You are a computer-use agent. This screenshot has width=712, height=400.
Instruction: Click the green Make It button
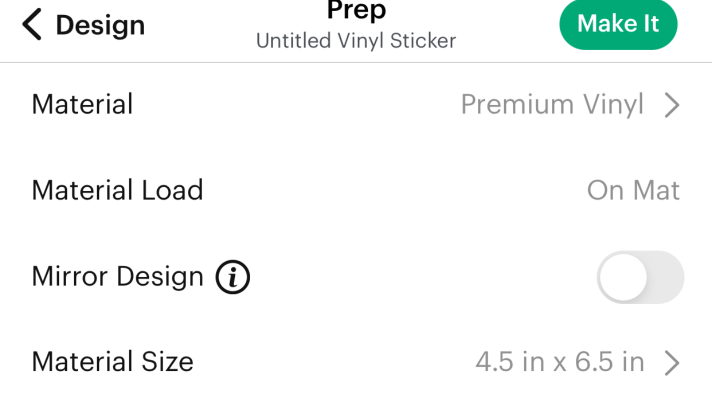point(618,24)
